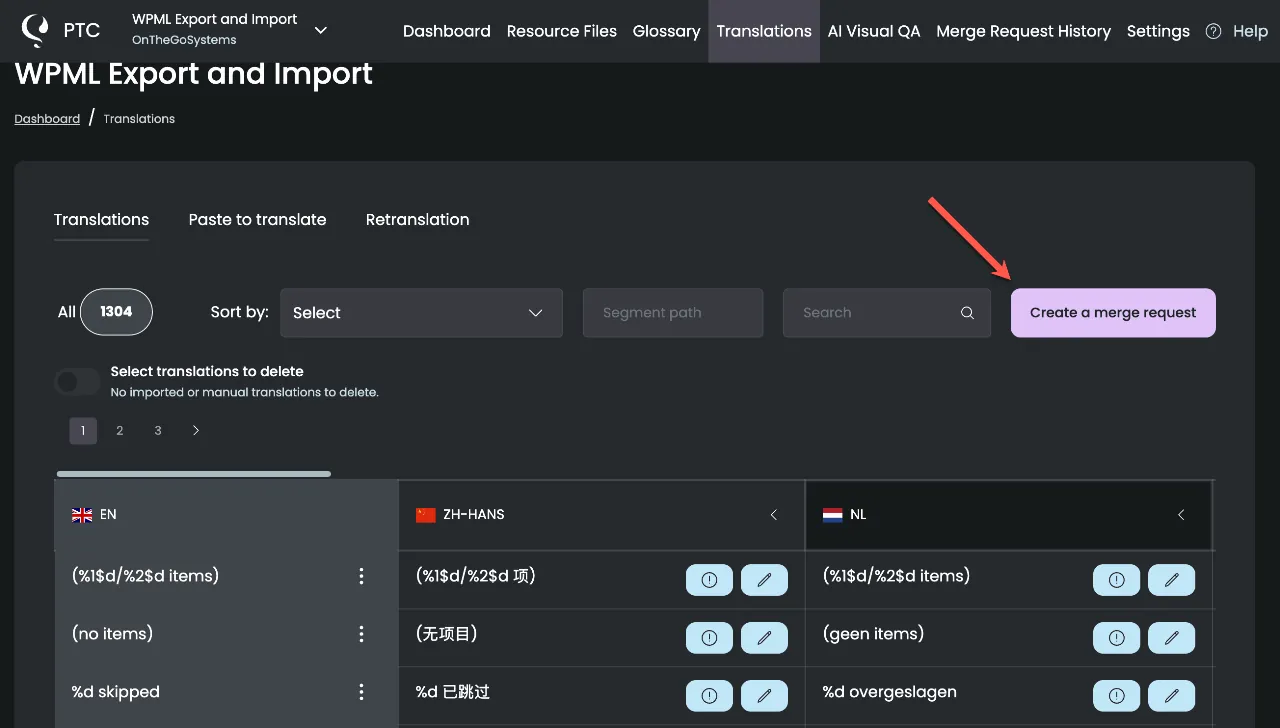The height and width of the screenshot is (728, 1280).
Task: Collapse the NL column chevron
Action: tap(1181, 515)
